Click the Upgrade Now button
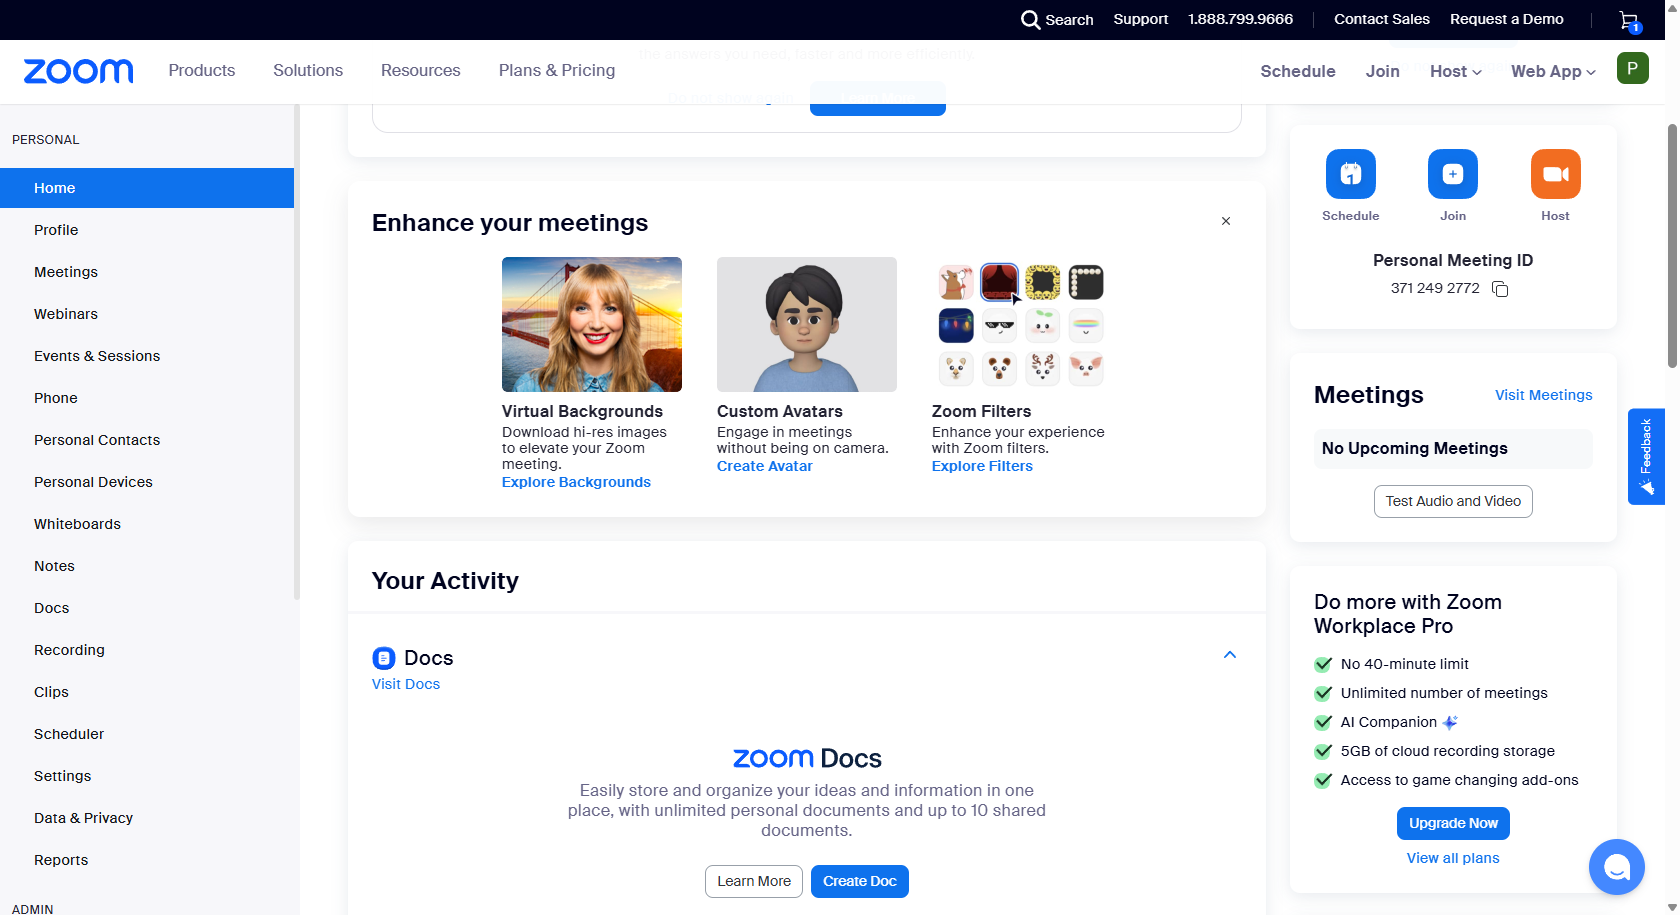 click(x=1453, y=823)
